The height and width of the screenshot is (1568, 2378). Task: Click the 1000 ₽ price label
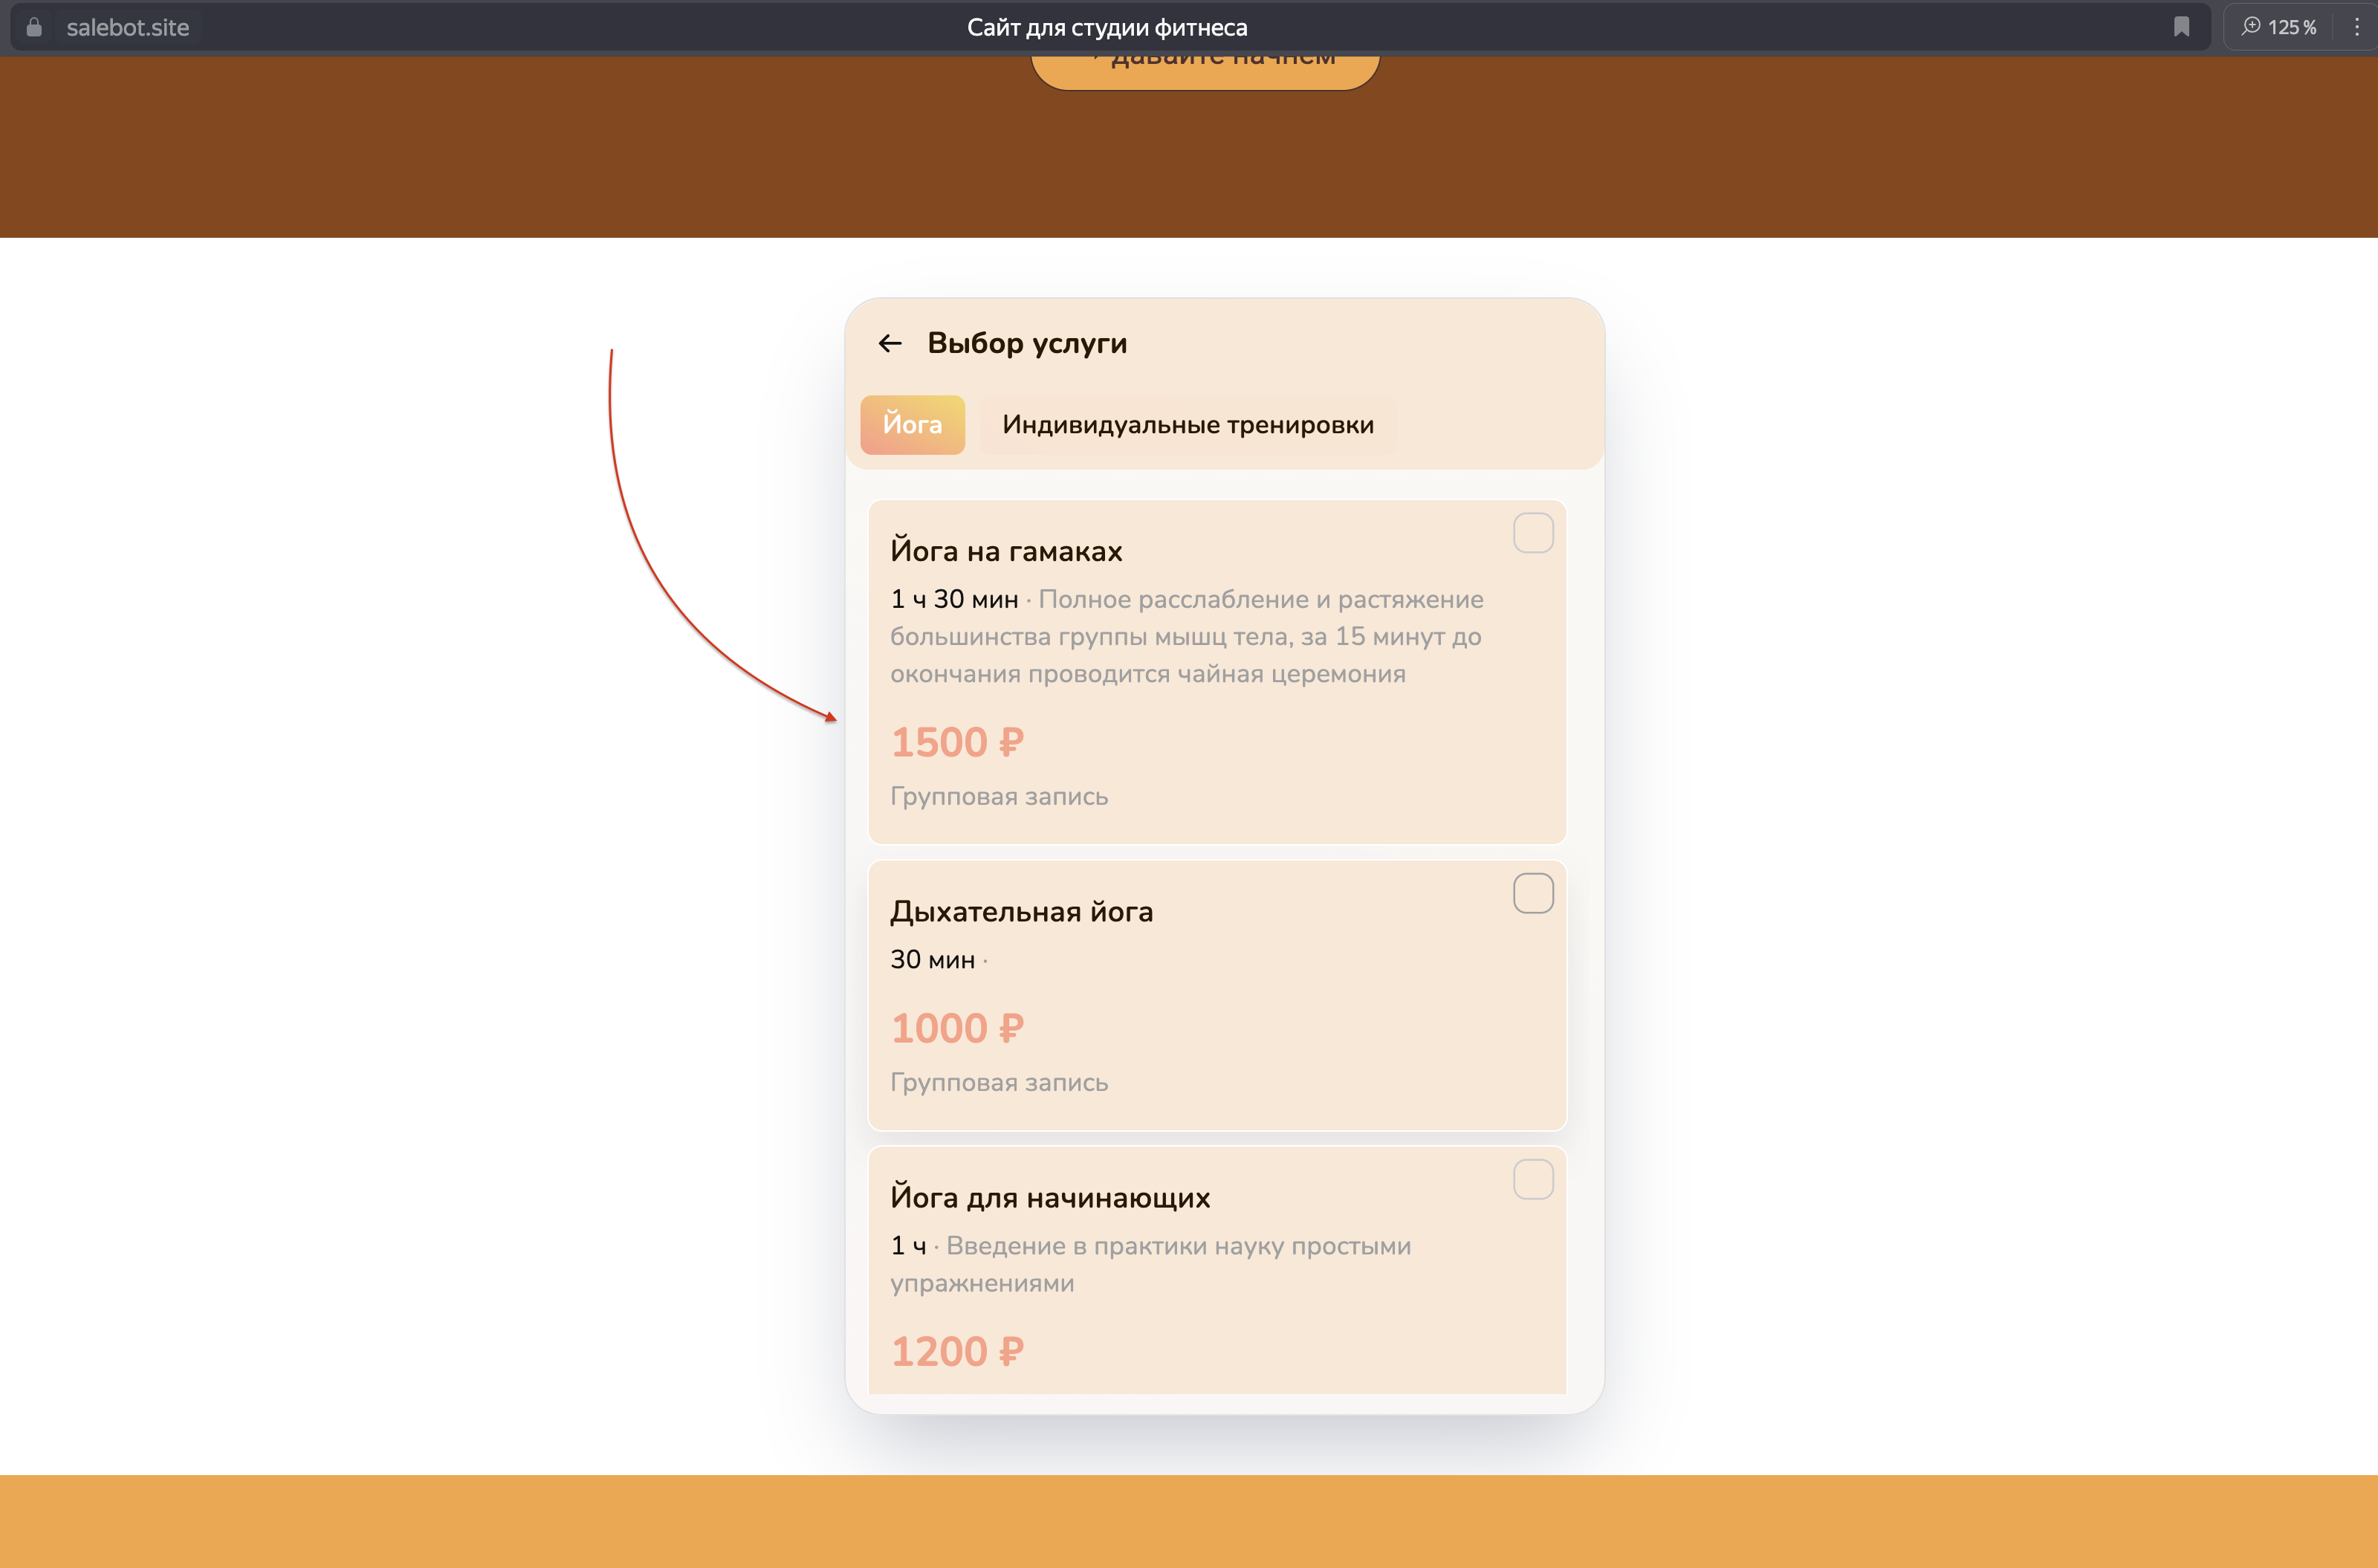click(x=957, y=1029)
